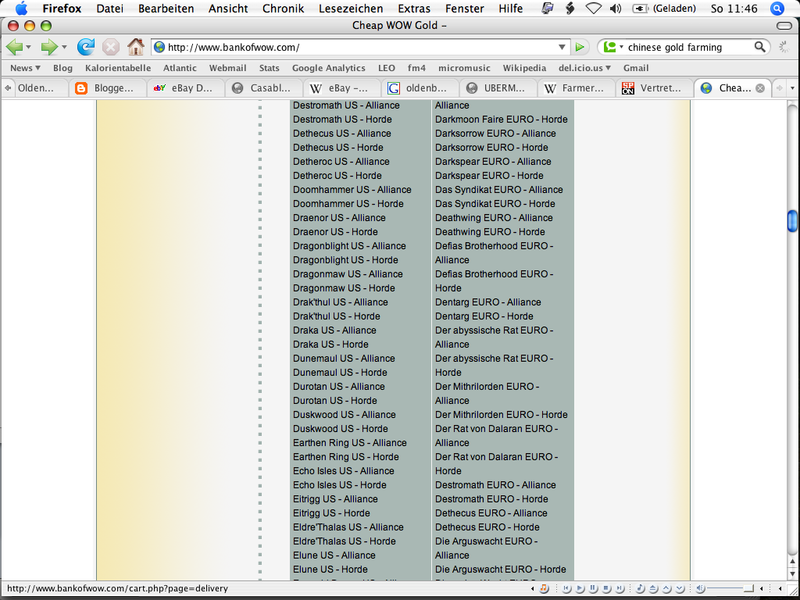Open Spotlight search in the menu bar

click(777, 9)
